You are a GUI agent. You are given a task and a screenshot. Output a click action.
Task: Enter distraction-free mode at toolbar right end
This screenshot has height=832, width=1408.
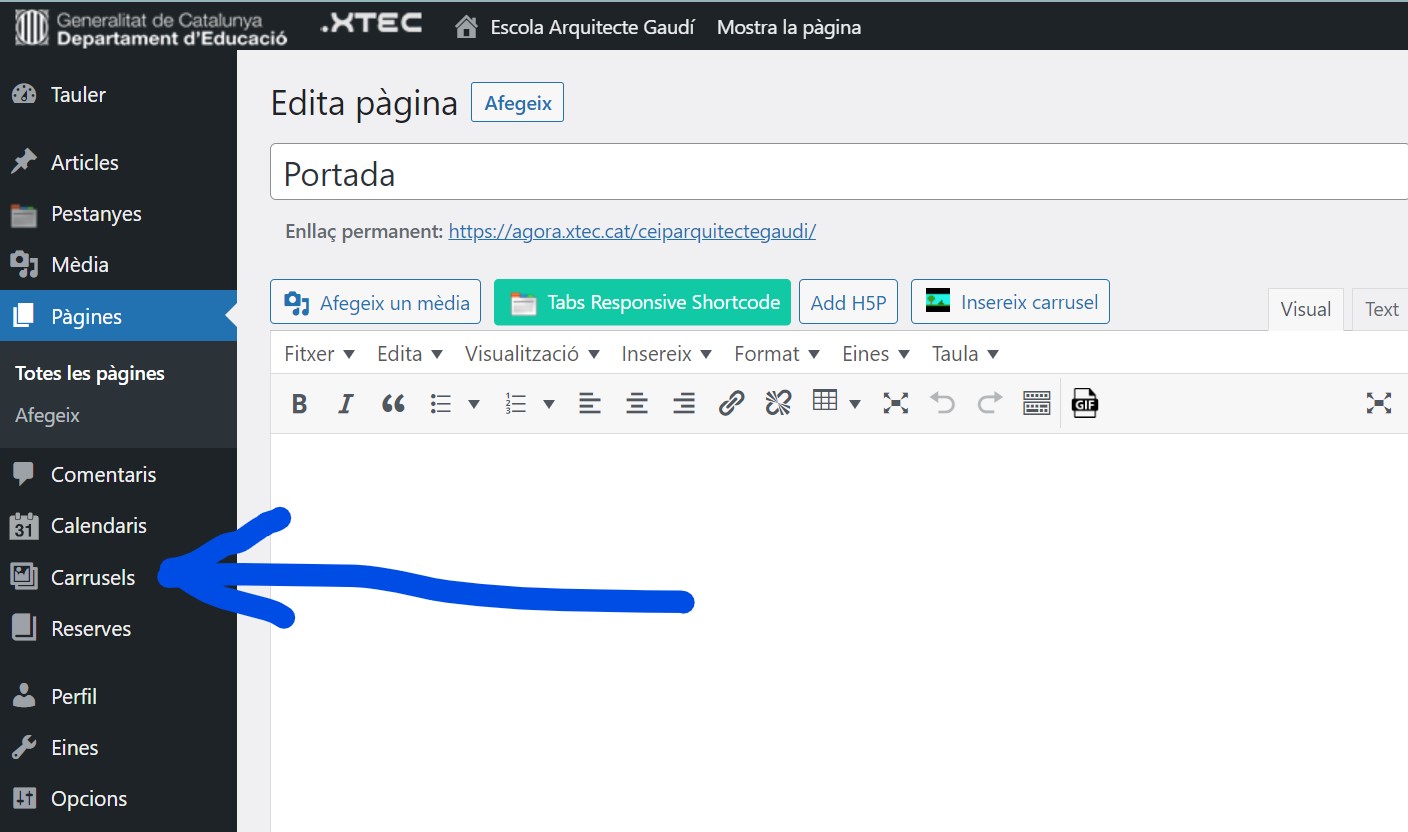tap(1379, 404)
